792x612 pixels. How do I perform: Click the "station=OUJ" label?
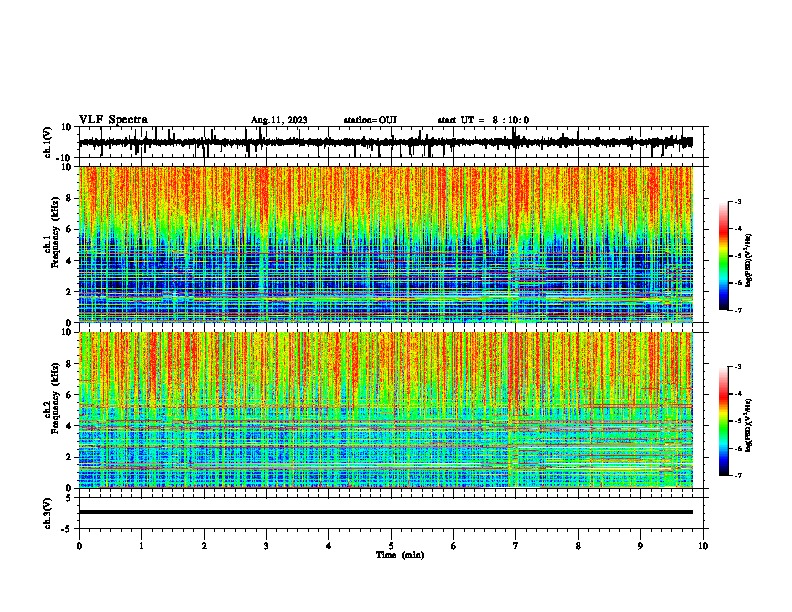(370, 120)
